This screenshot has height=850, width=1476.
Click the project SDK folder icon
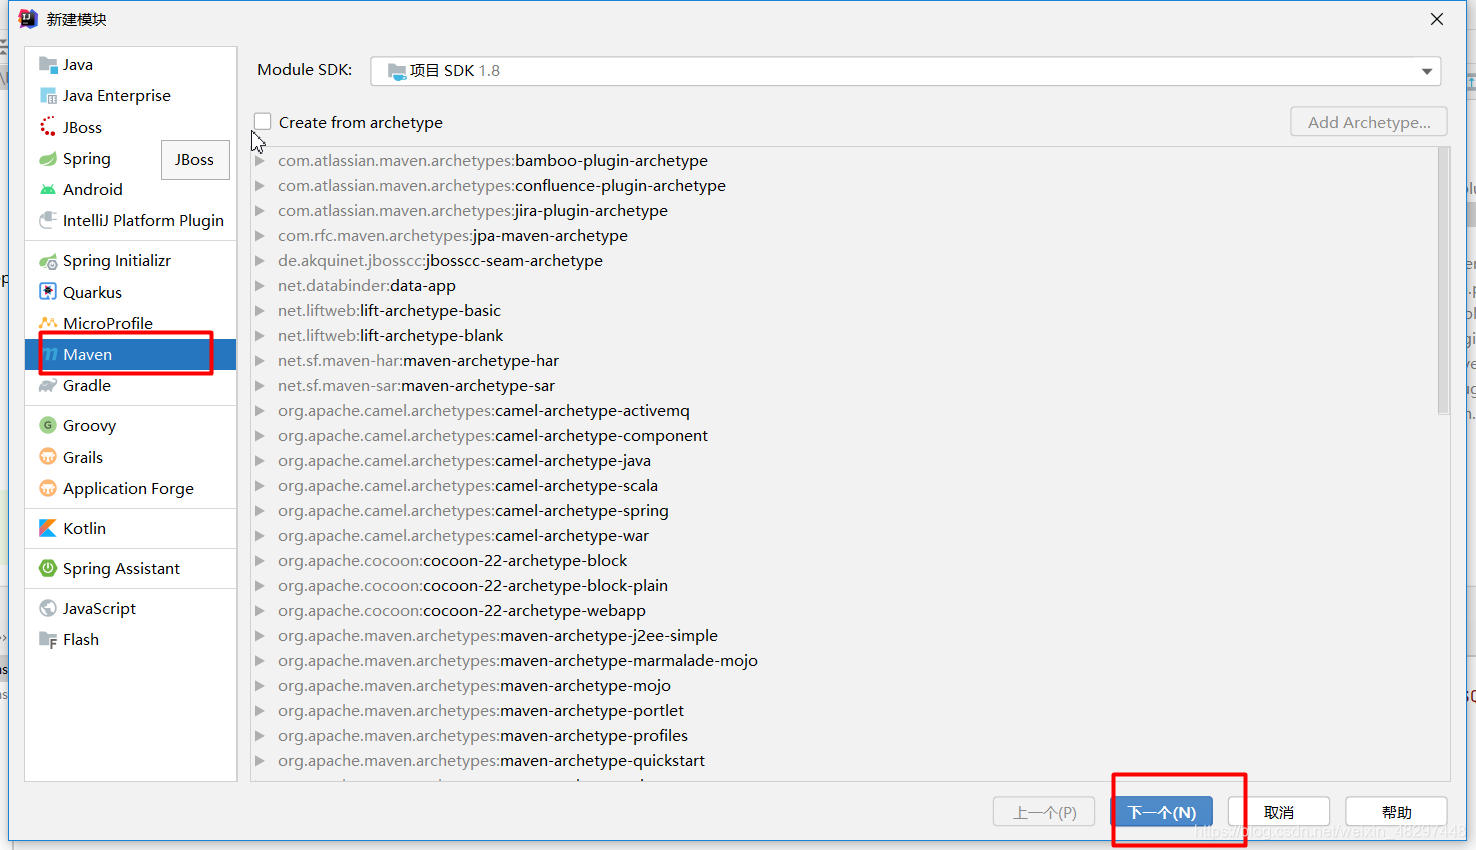pyautogui.click(x=397, y=71)
